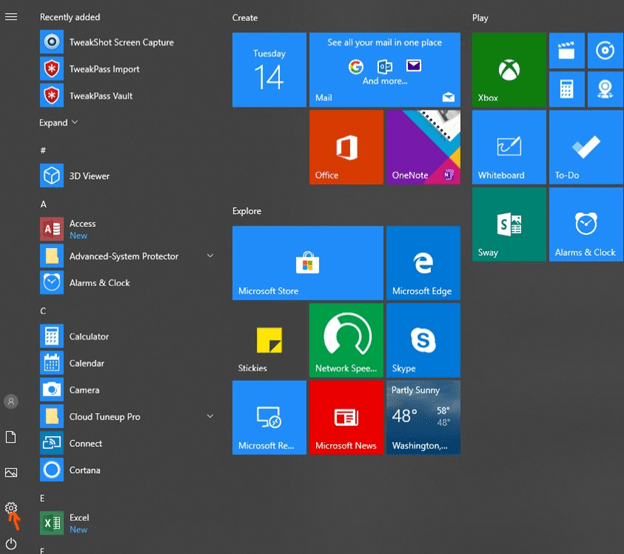624x554 pixels.
Task: Click the letter C section header
Action: [43, 311]
